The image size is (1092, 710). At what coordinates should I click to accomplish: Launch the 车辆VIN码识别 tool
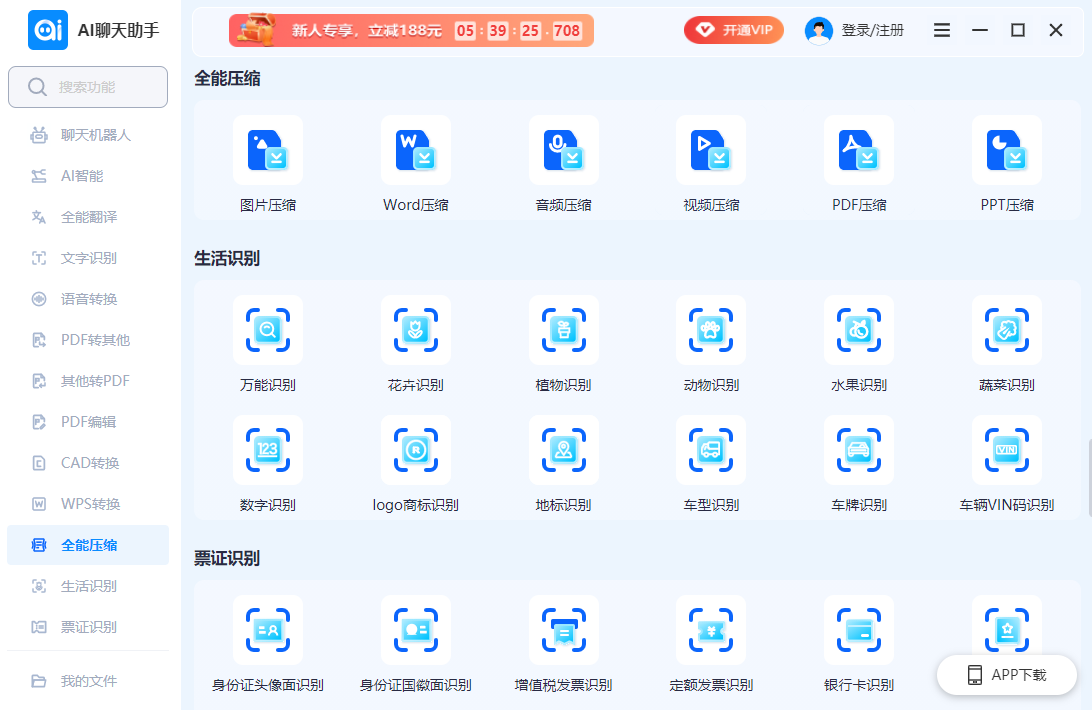pyautogui.click(x=1006, y=450)
